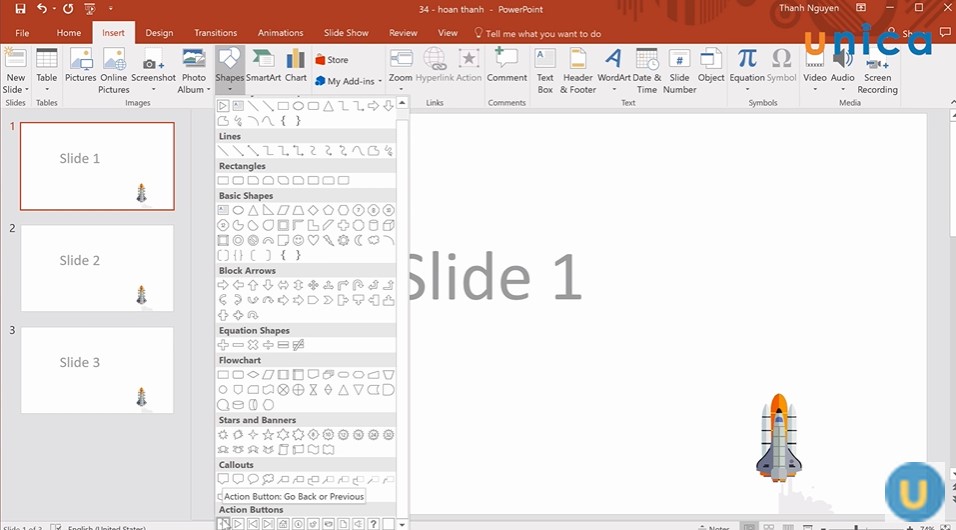Select the Down Arrow block arrow
Screen dimensions: 956x530
click(x=268, y=285)
